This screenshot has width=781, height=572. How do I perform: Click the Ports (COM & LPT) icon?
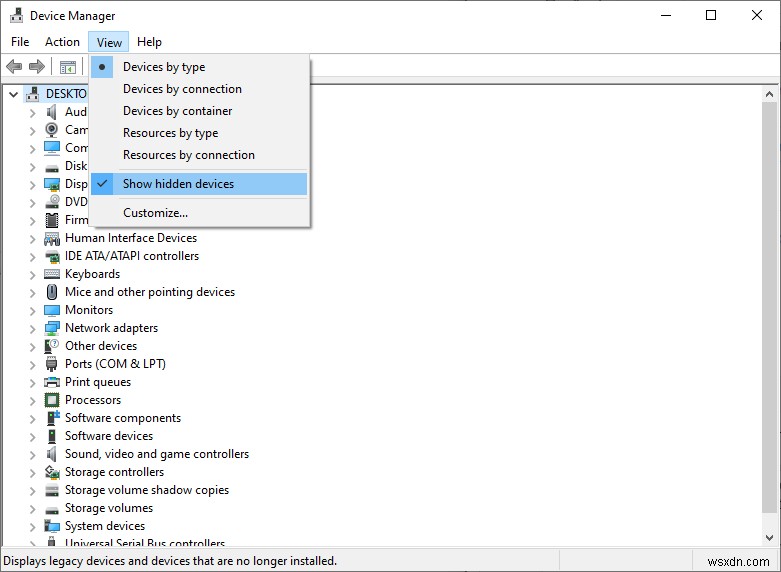52,364
